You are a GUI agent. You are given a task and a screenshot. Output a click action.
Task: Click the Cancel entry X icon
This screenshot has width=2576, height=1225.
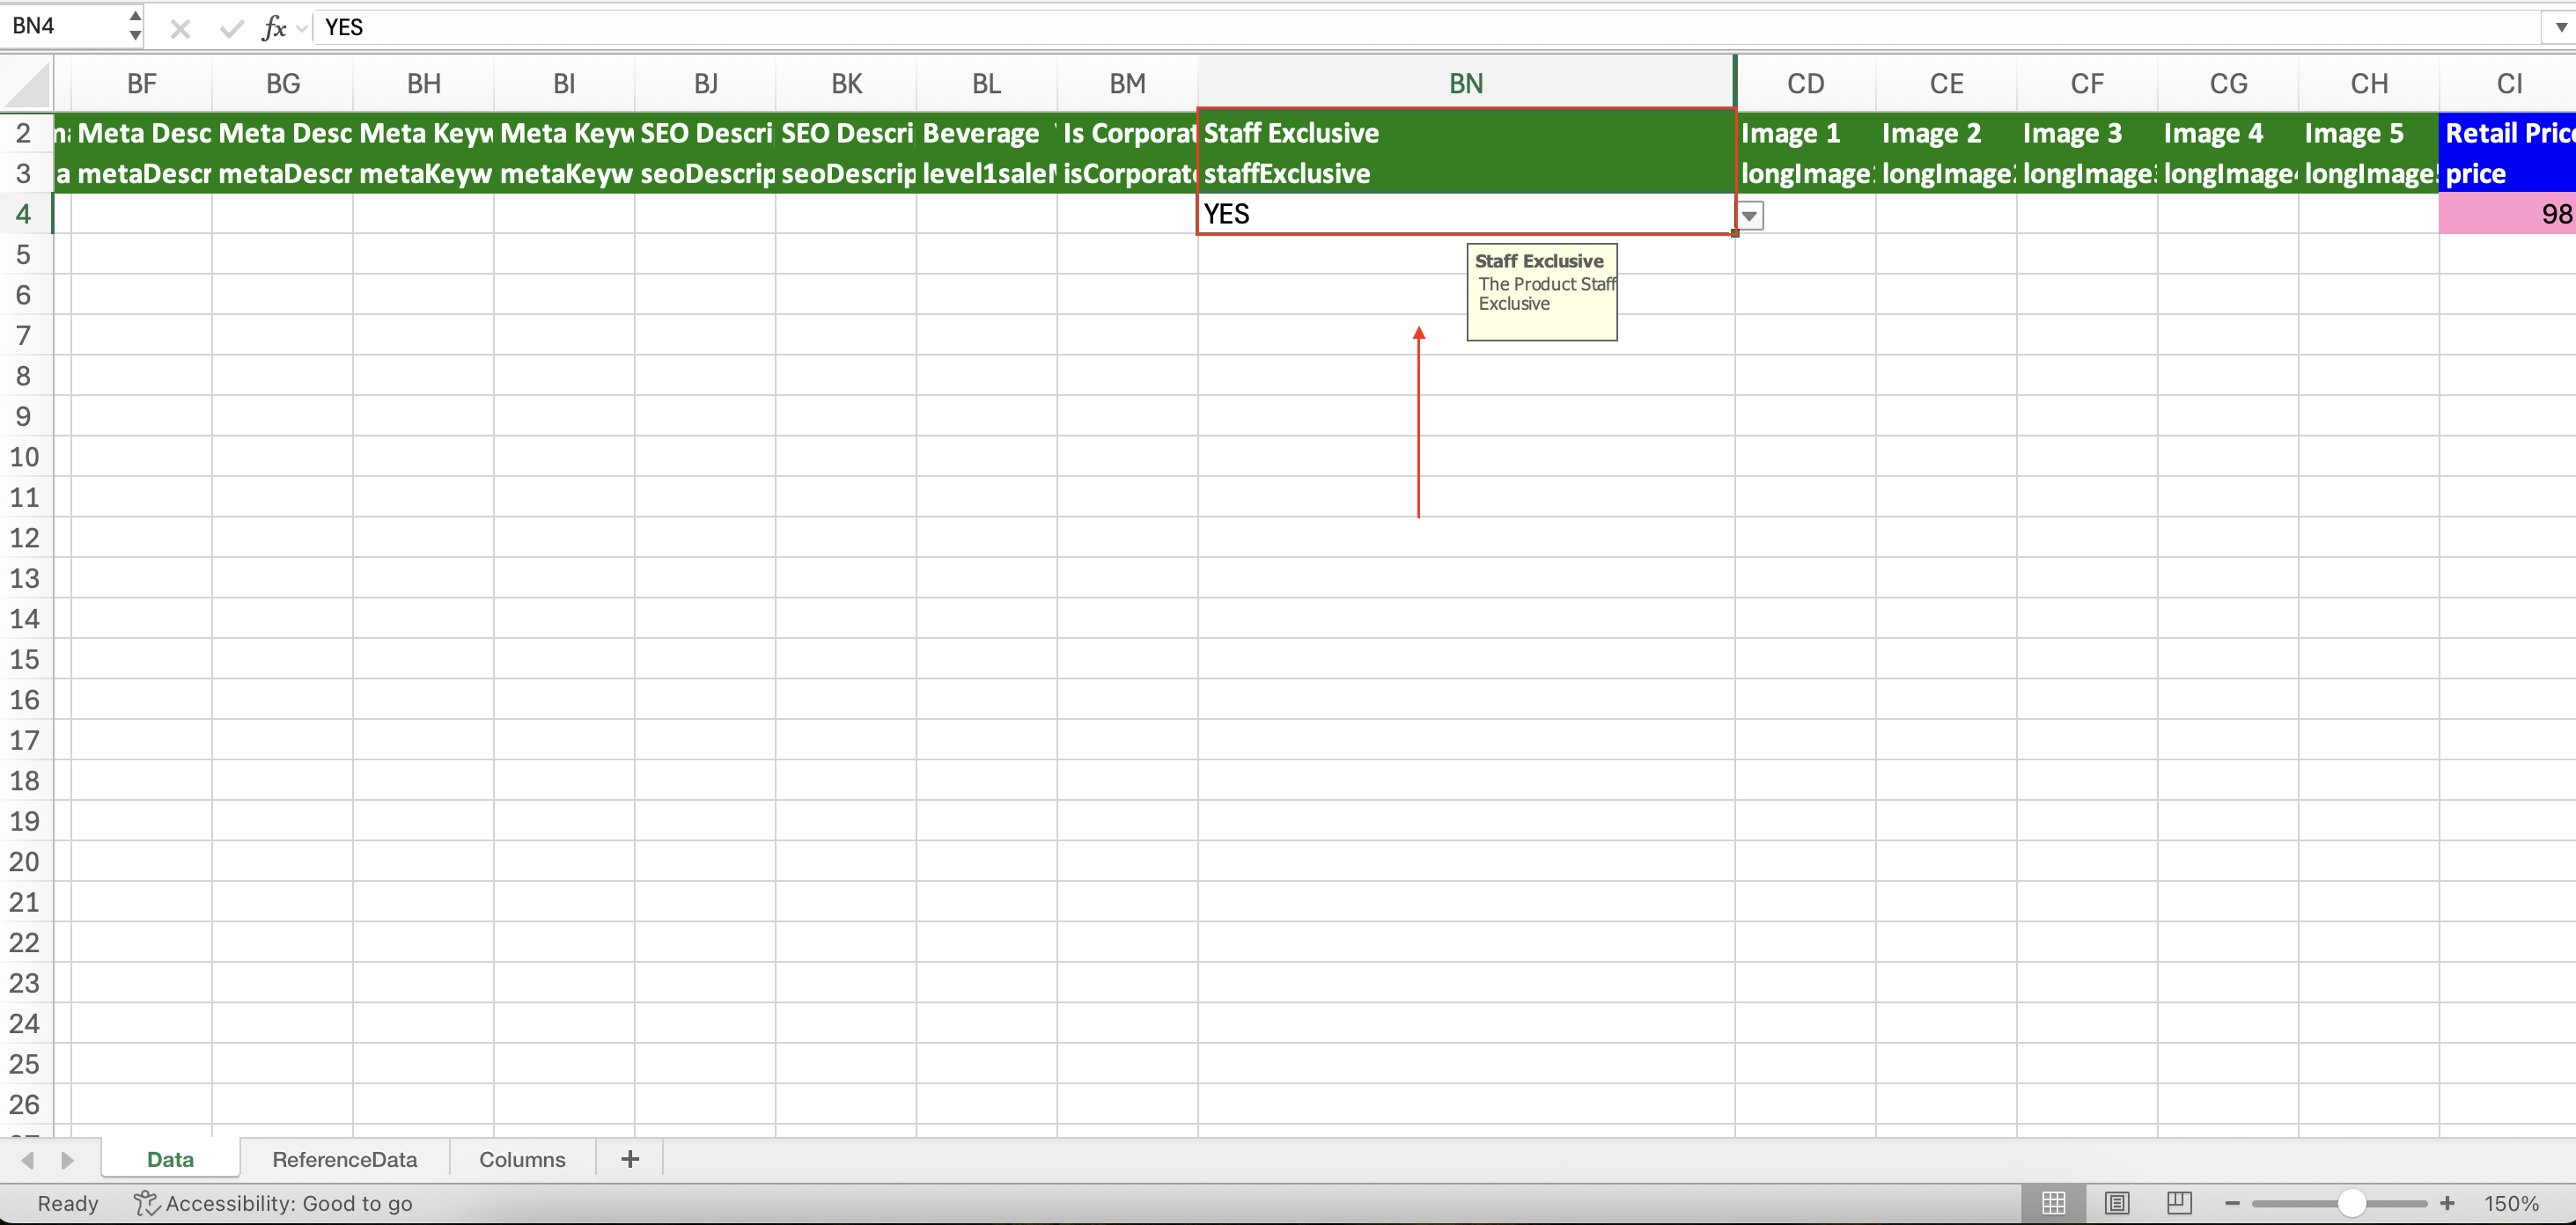coord(180,28)
